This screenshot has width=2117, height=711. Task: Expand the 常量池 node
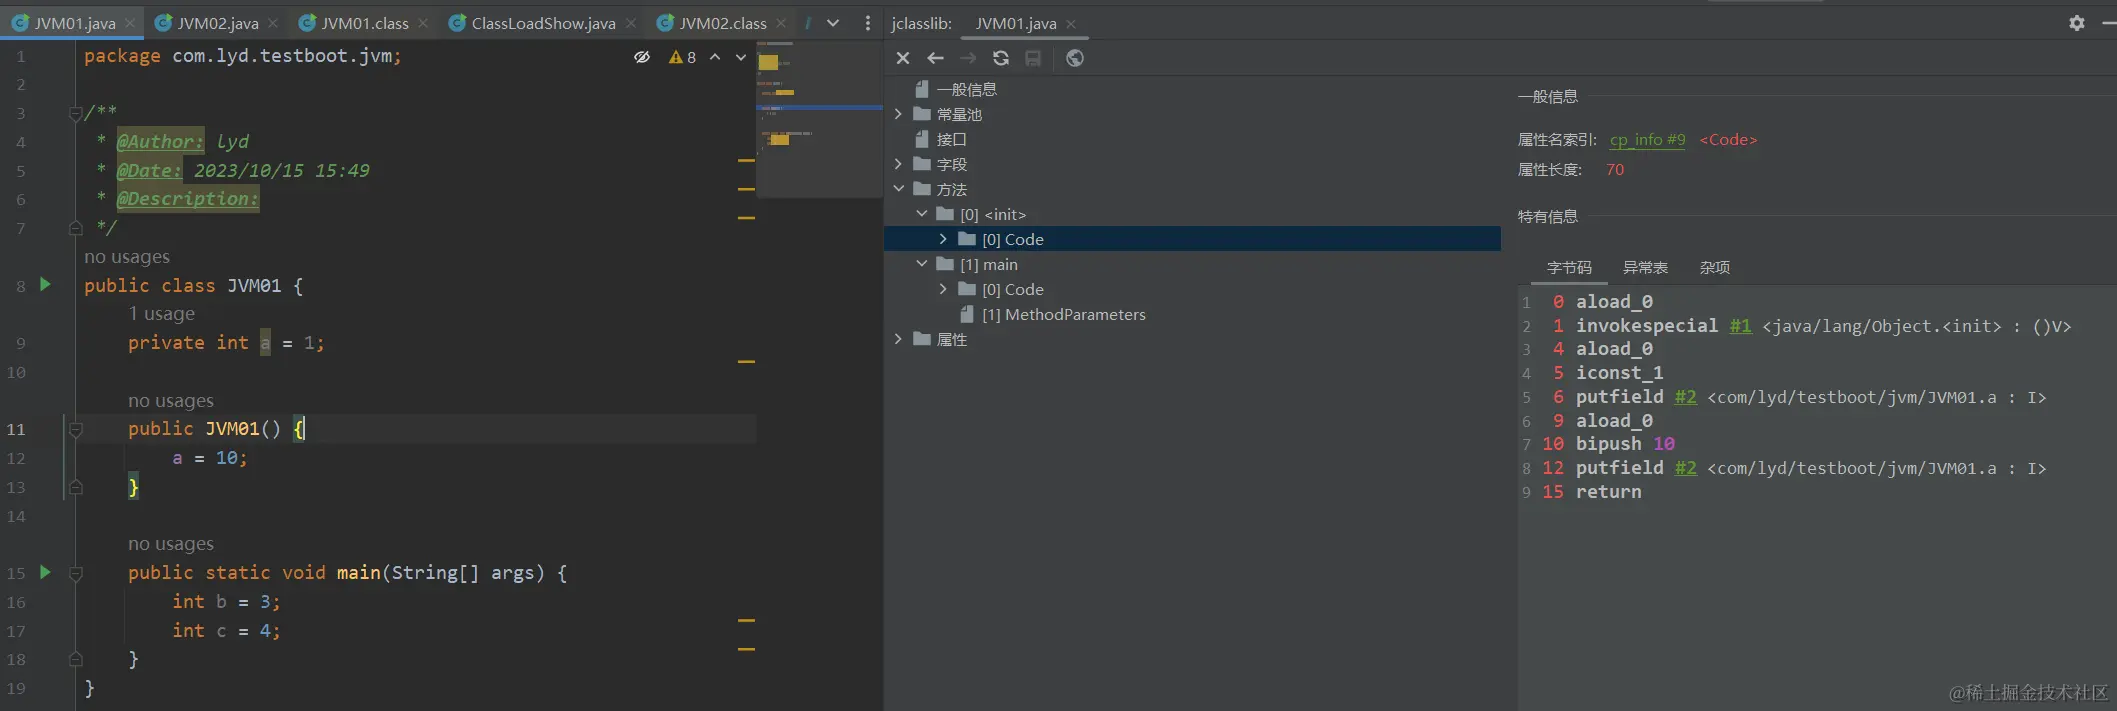(x=898, y=114)
